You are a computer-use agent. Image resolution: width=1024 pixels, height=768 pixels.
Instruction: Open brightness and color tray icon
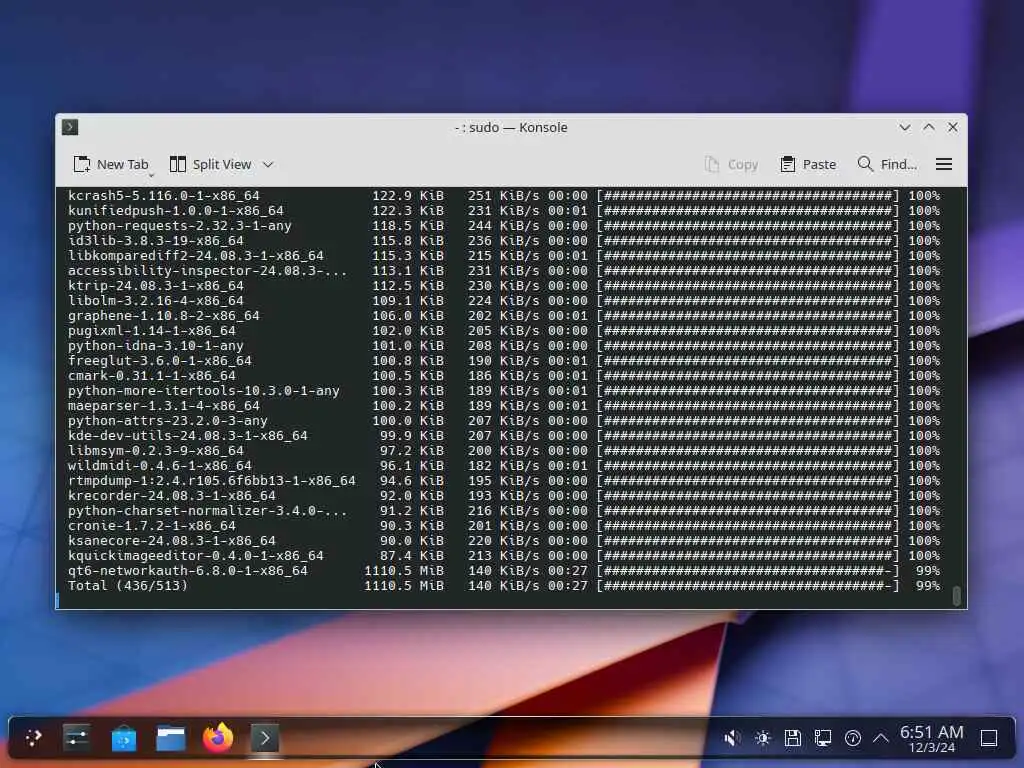click(762, 738)
